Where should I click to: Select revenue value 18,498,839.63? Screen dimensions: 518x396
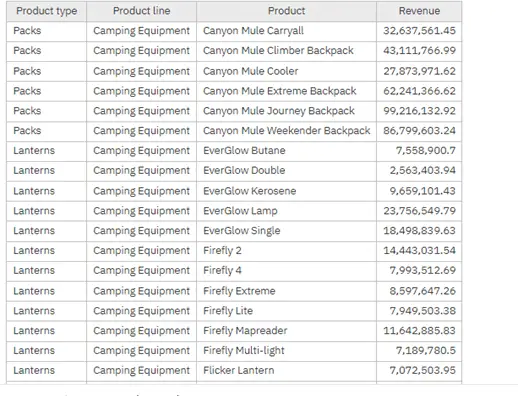[x=419, y=231]
